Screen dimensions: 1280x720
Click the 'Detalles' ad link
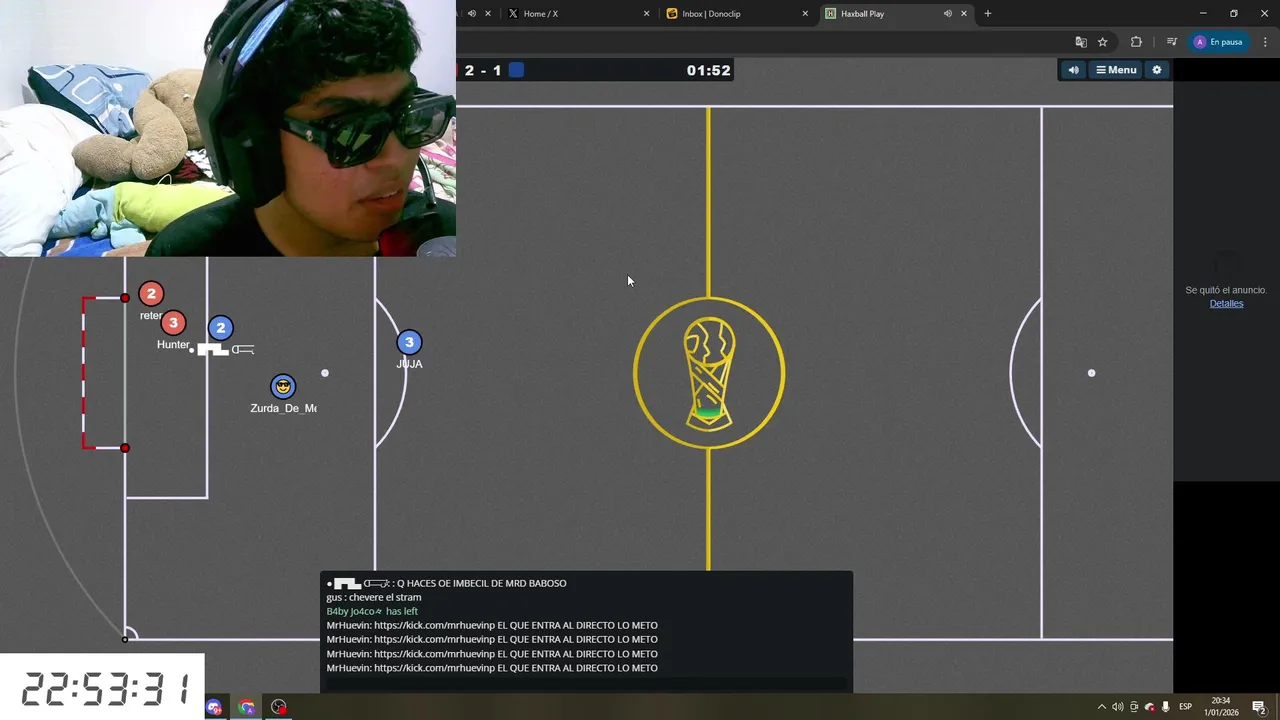[1226, 304]
